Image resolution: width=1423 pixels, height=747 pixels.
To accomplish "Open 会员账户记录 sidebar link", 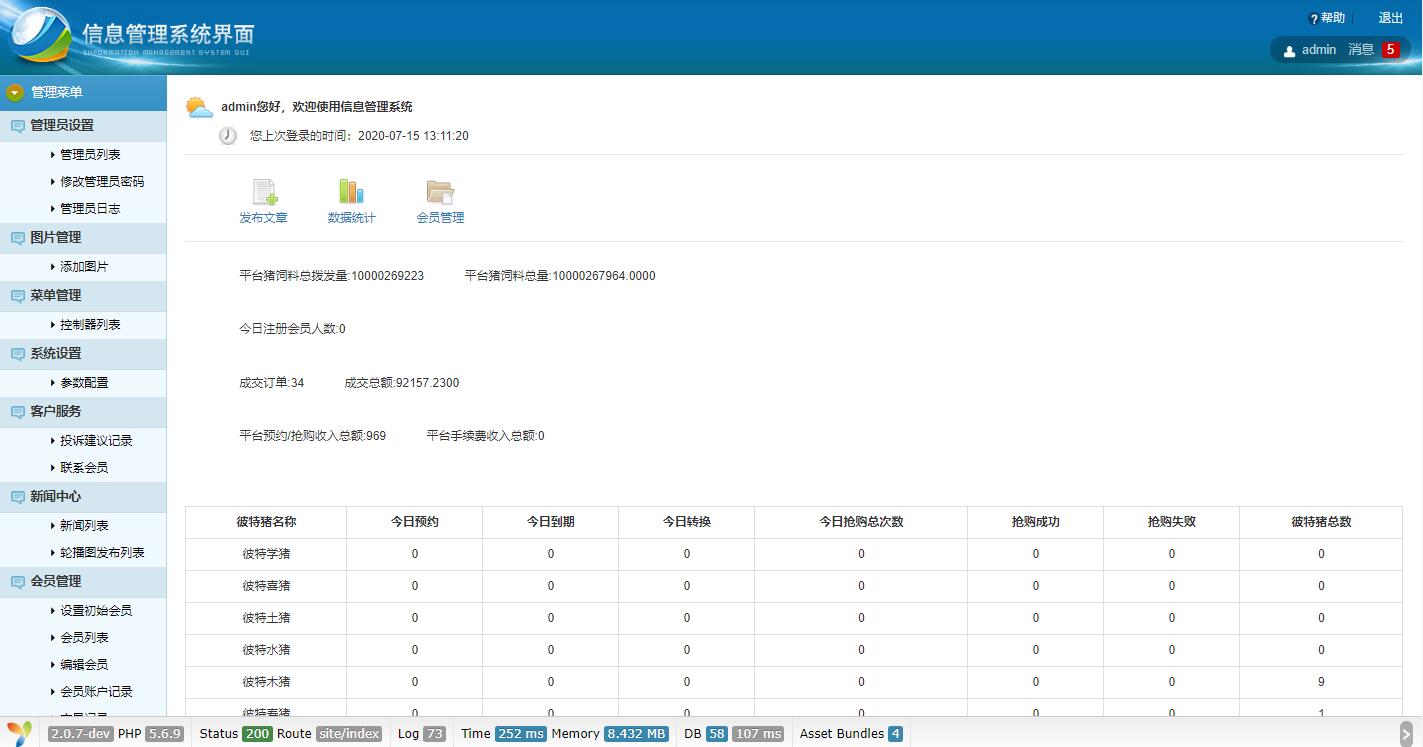I will point(96,692).
